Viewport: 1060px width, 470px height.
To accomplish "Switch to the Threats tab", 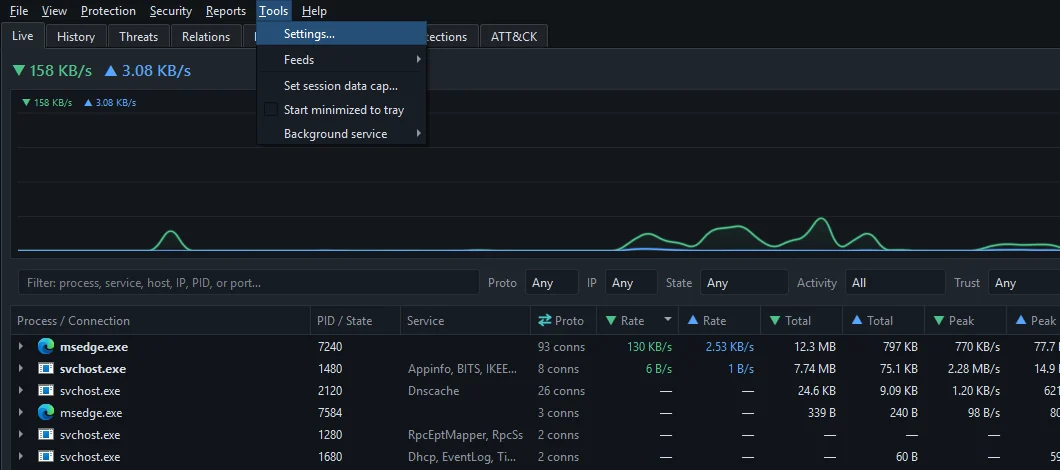I will 139,37.
